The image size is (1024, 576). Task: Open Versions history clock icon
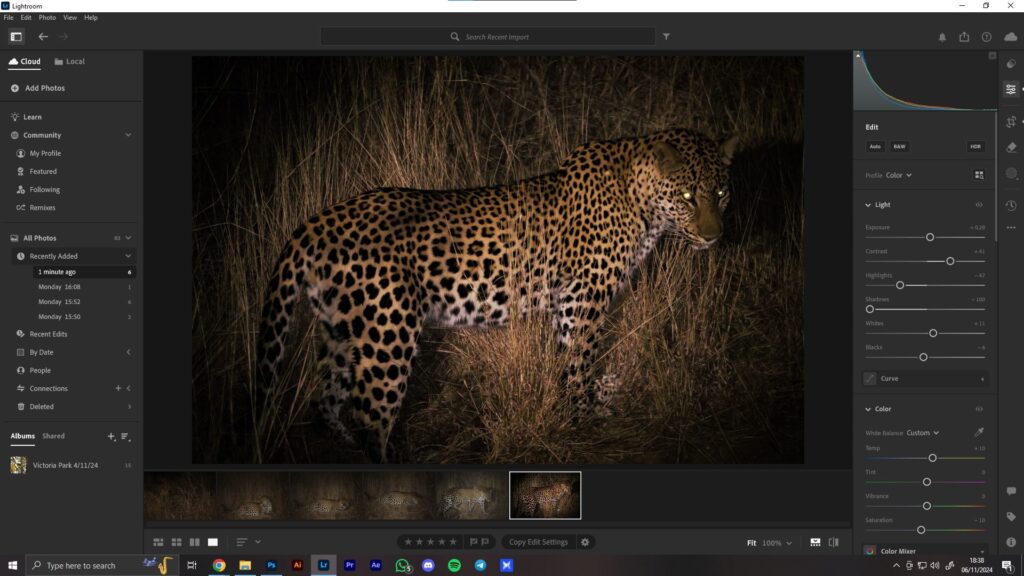[x=1011, y=205]
